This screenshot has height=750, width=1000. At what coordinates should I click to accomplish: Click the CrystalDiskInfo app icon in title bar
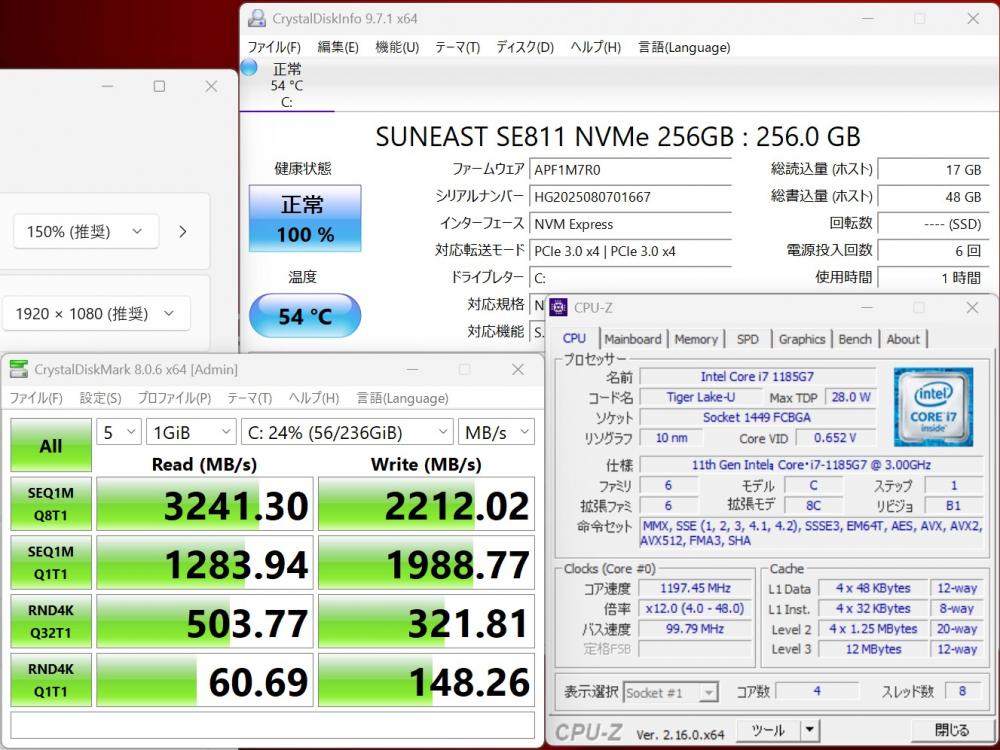pos(257,18)
